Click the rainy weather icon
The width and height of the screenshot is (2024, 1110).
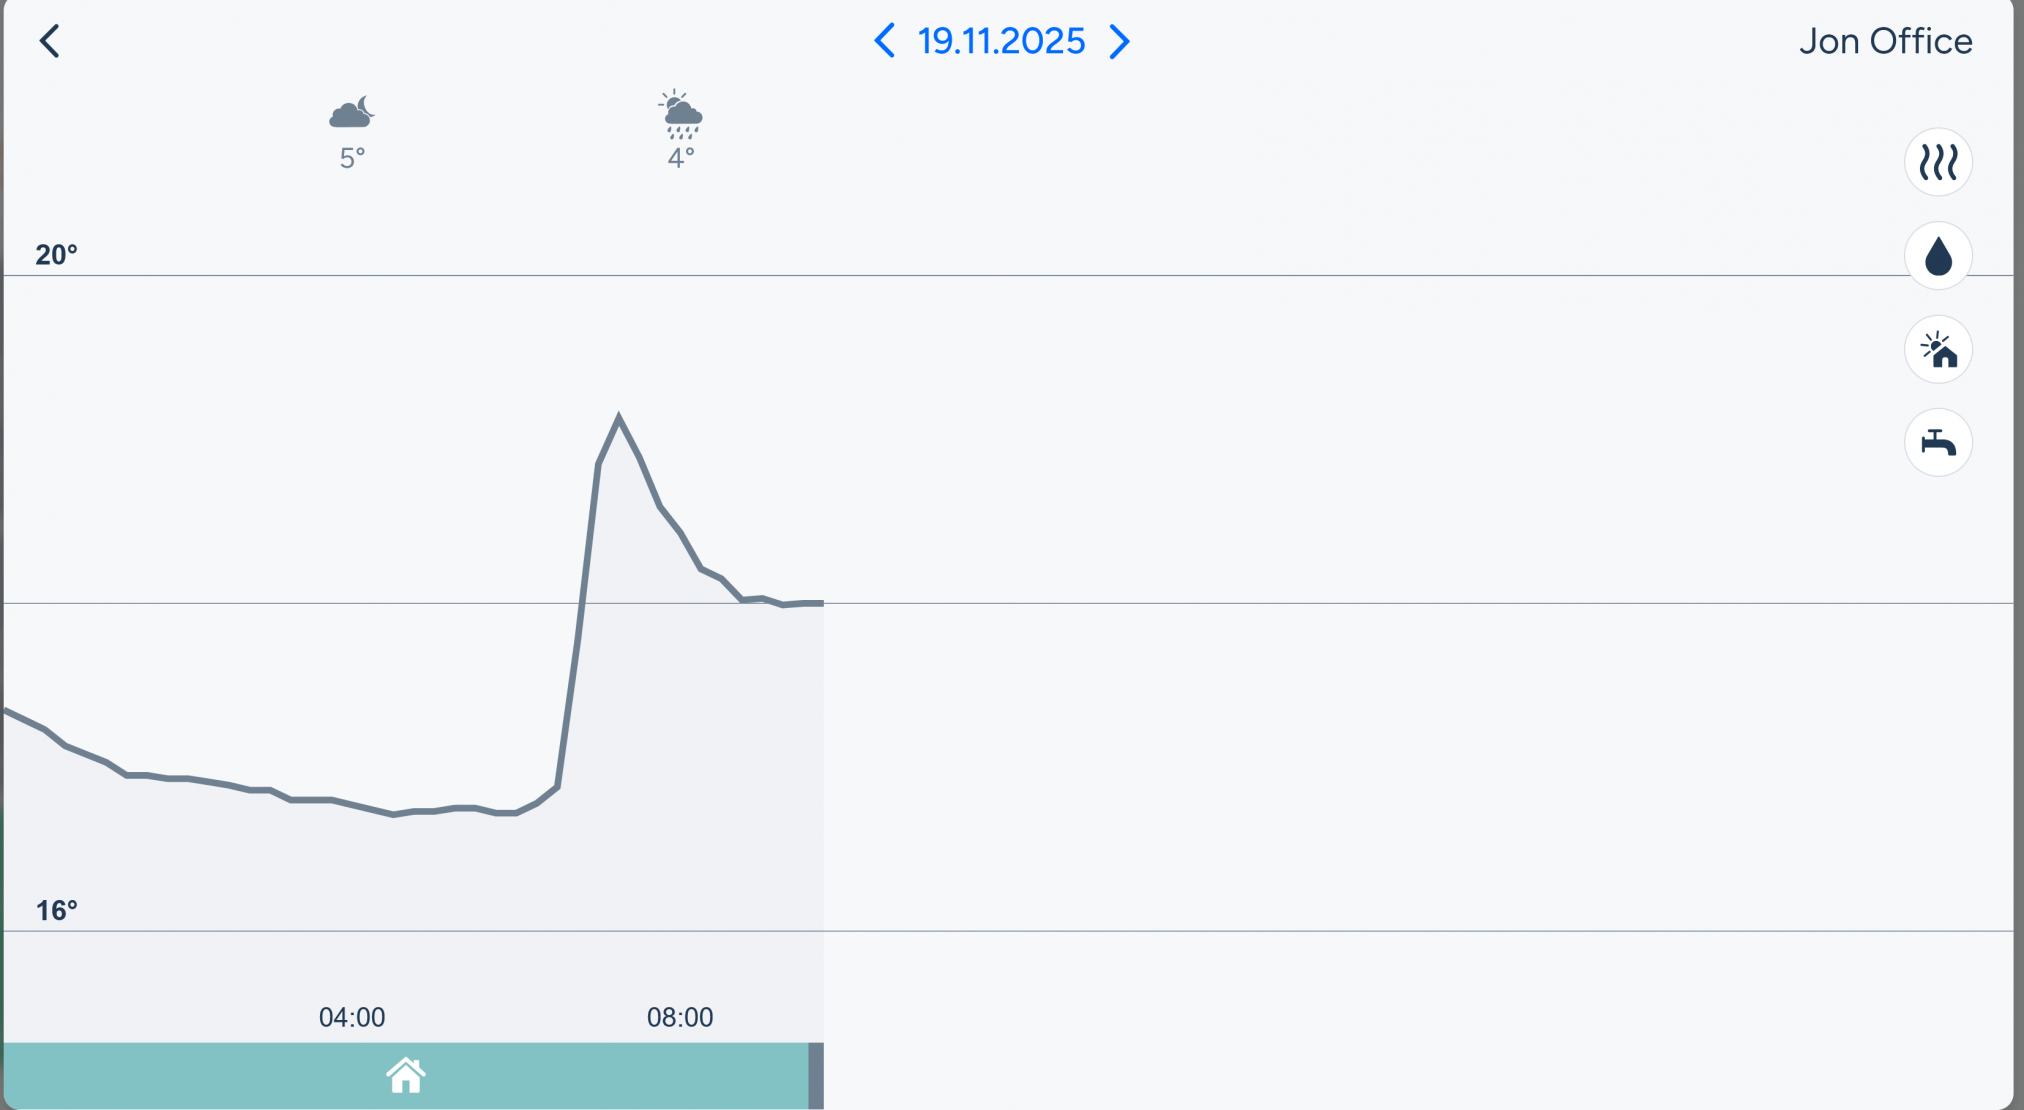pyautogui.click(x=681, y=114)
